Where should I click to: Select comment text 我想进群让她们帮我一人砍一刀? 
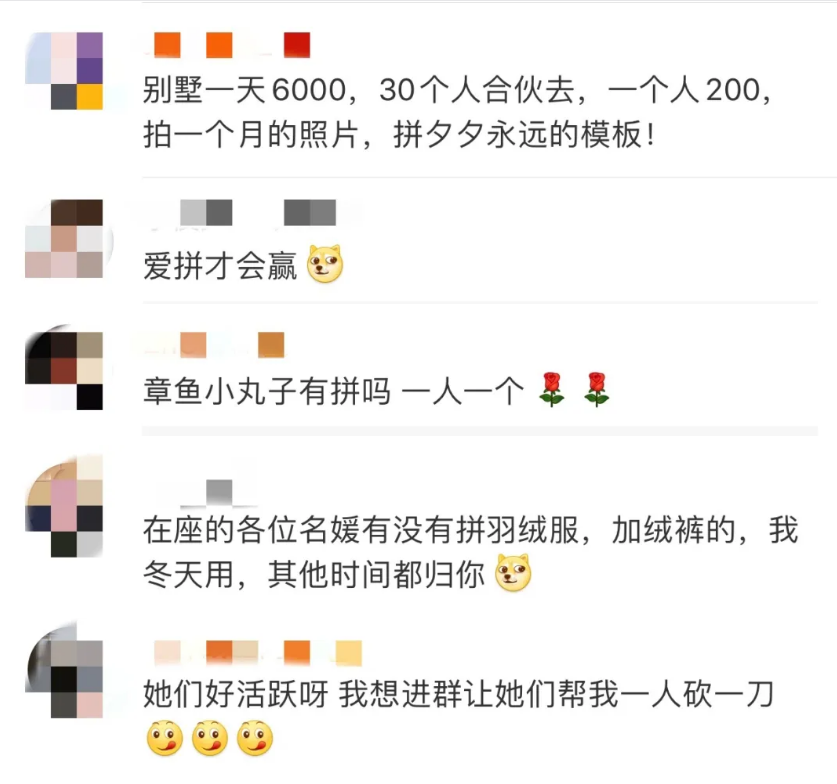click(x=556, y=694)
